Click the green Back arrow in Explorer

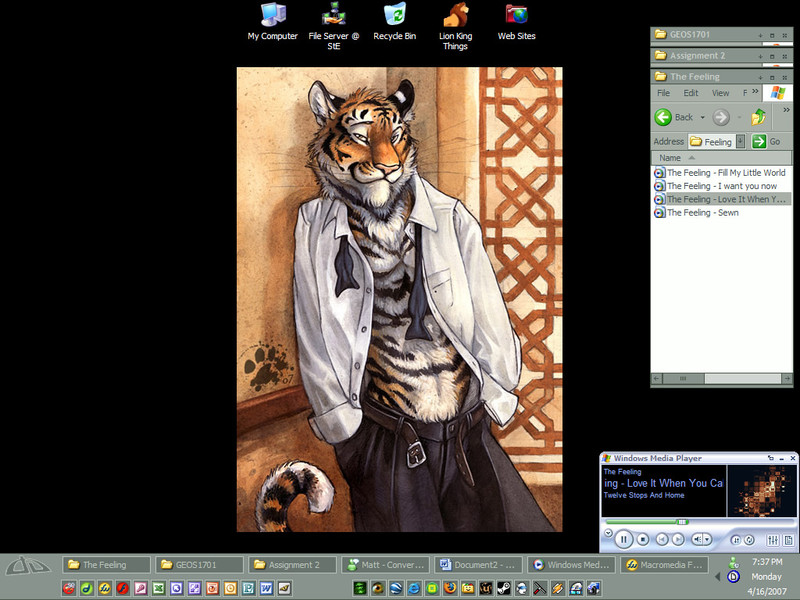(663, 117)
